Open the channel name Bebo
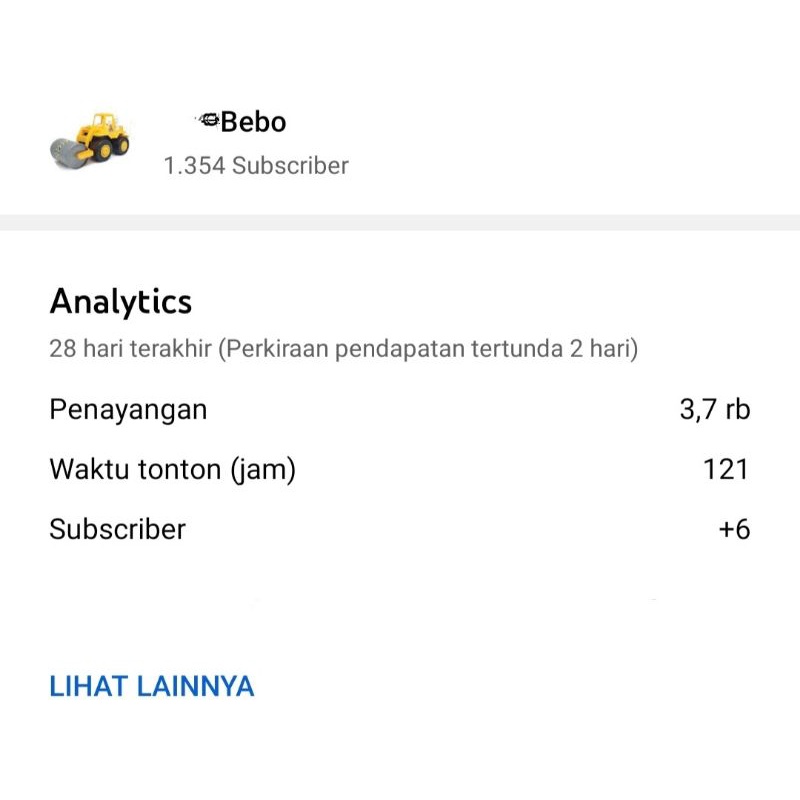Image resolution: width=800 pixels, height=800 pixels. point(250,121)
